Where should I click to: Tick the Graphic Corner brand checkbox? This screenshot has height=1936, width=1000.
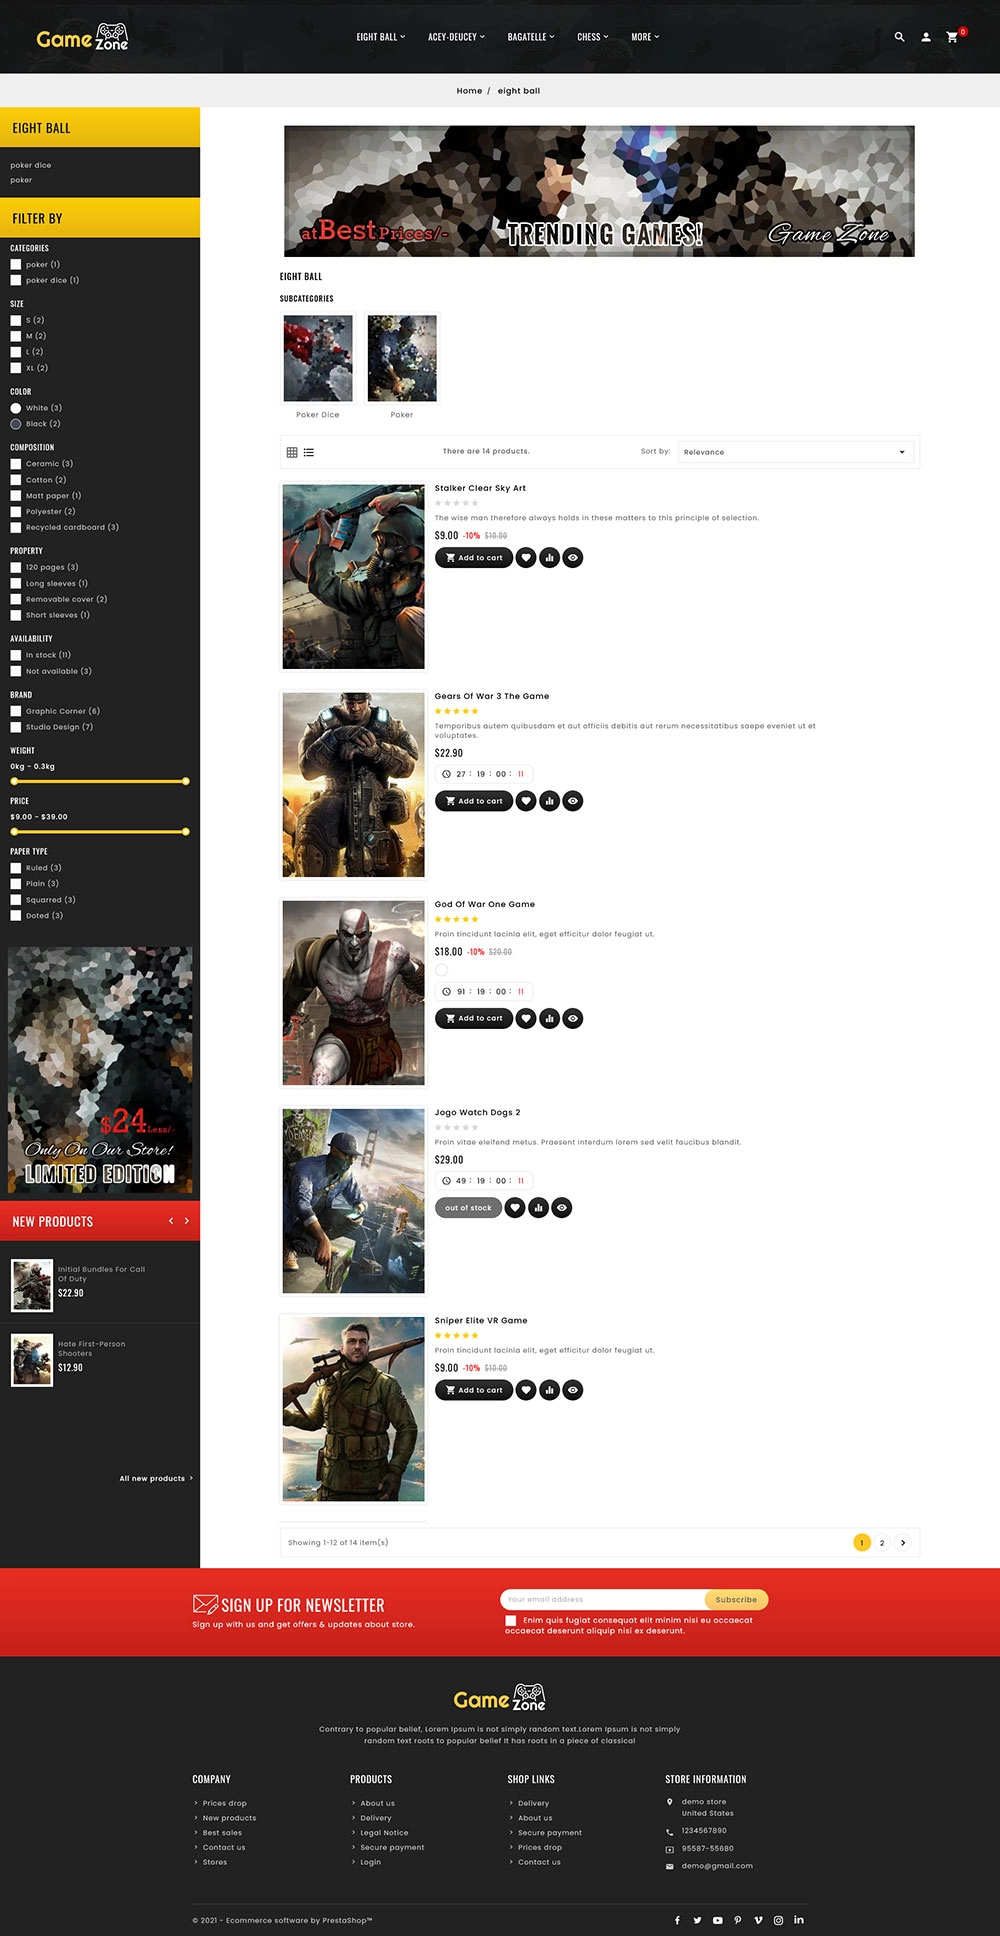16,711
